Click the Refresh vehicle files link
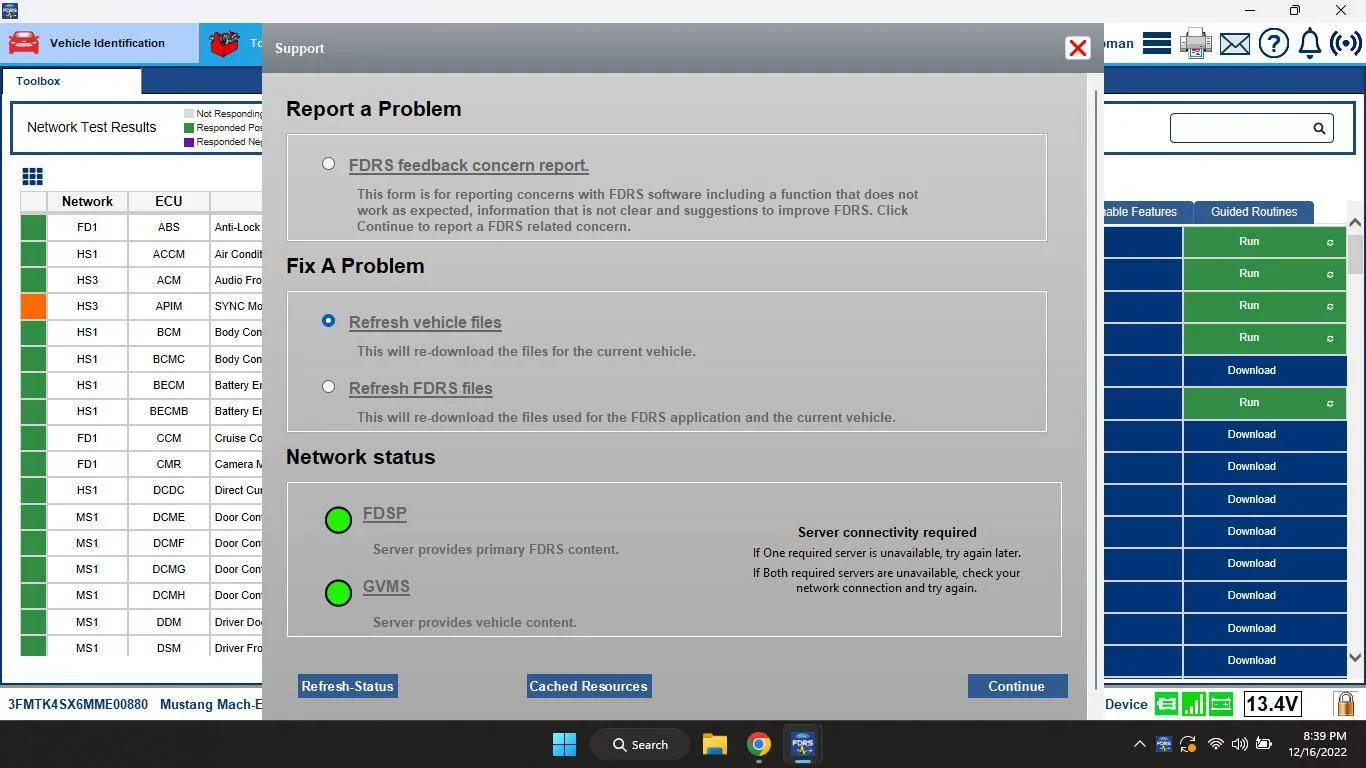This screenshot has height=768, width=1366. (x=425, y=322)
